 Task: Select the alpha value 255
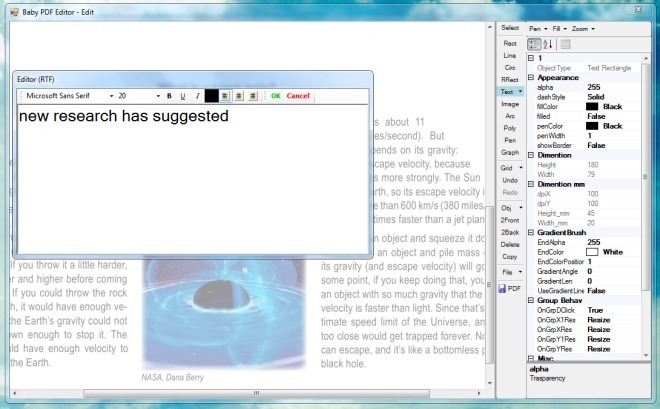coord(593,88)
